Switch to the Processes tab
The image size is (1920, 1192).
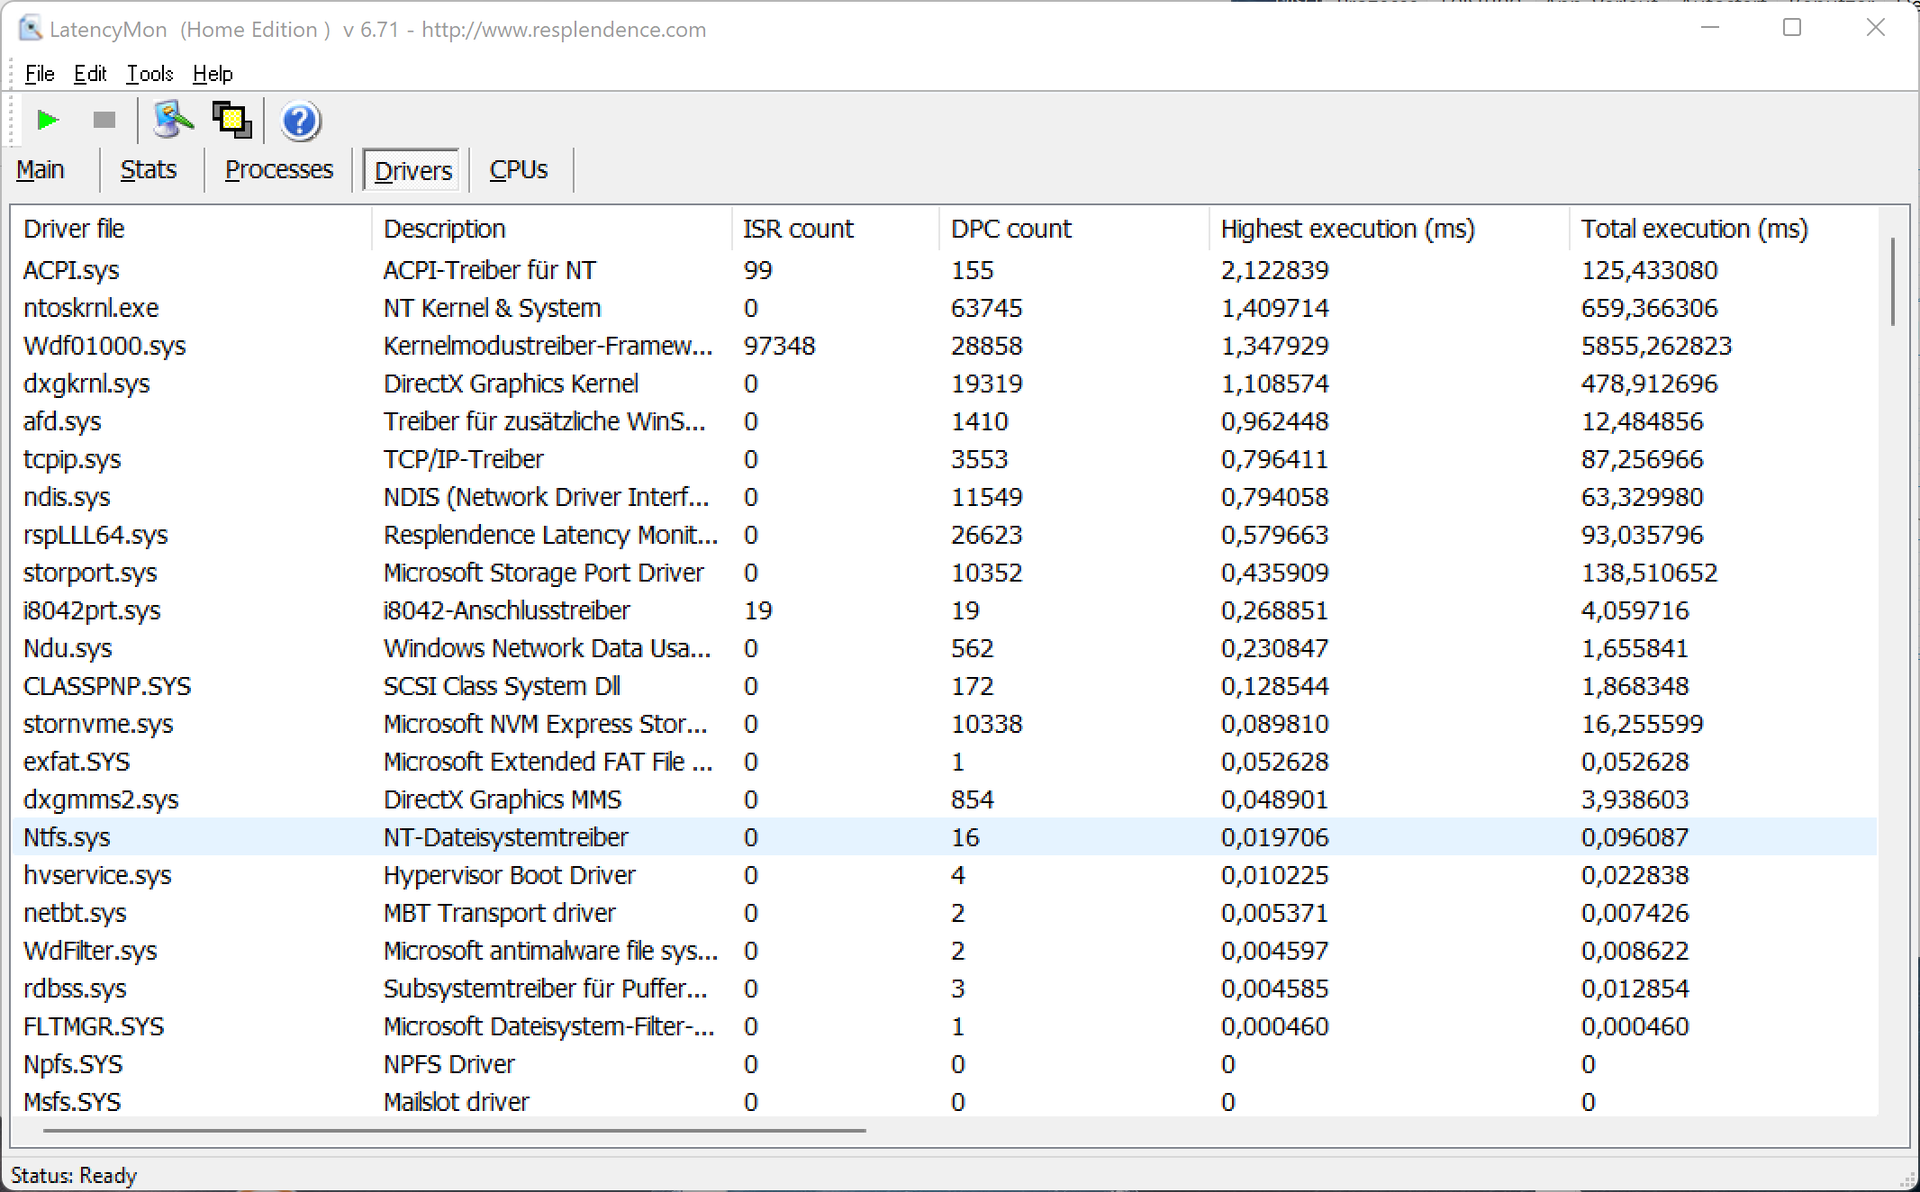[279, 170]
